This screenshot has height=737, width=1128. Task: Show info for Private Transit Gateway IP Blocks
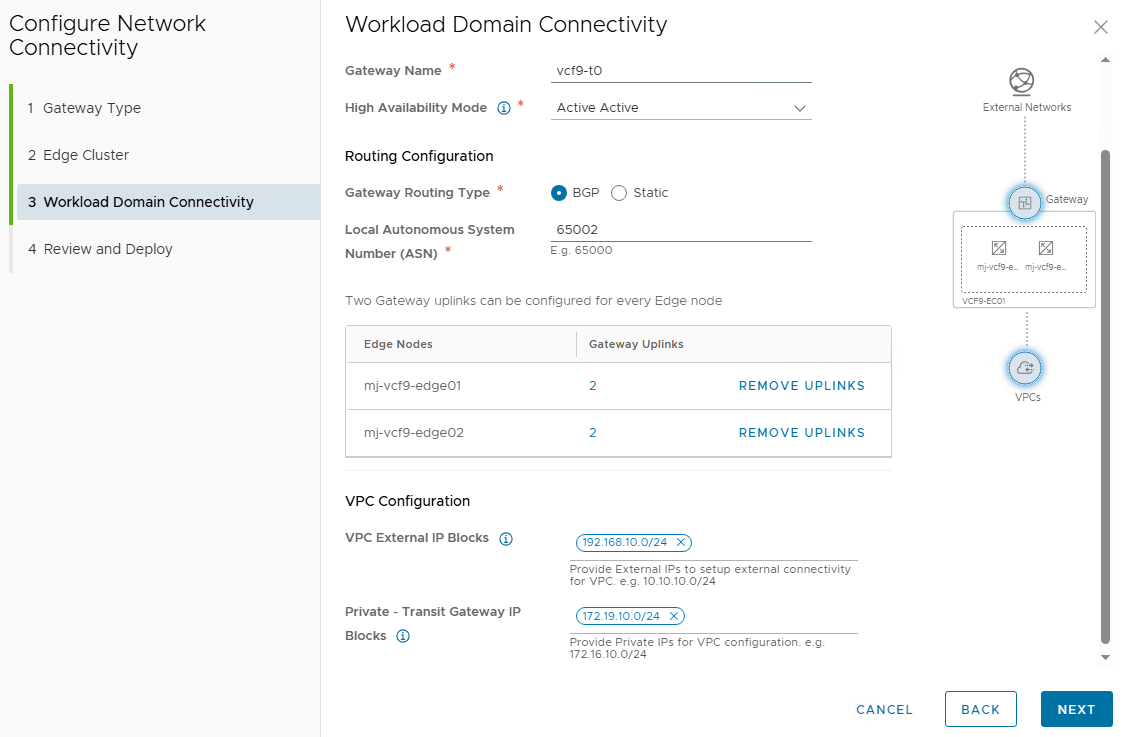tap(403, 636)
